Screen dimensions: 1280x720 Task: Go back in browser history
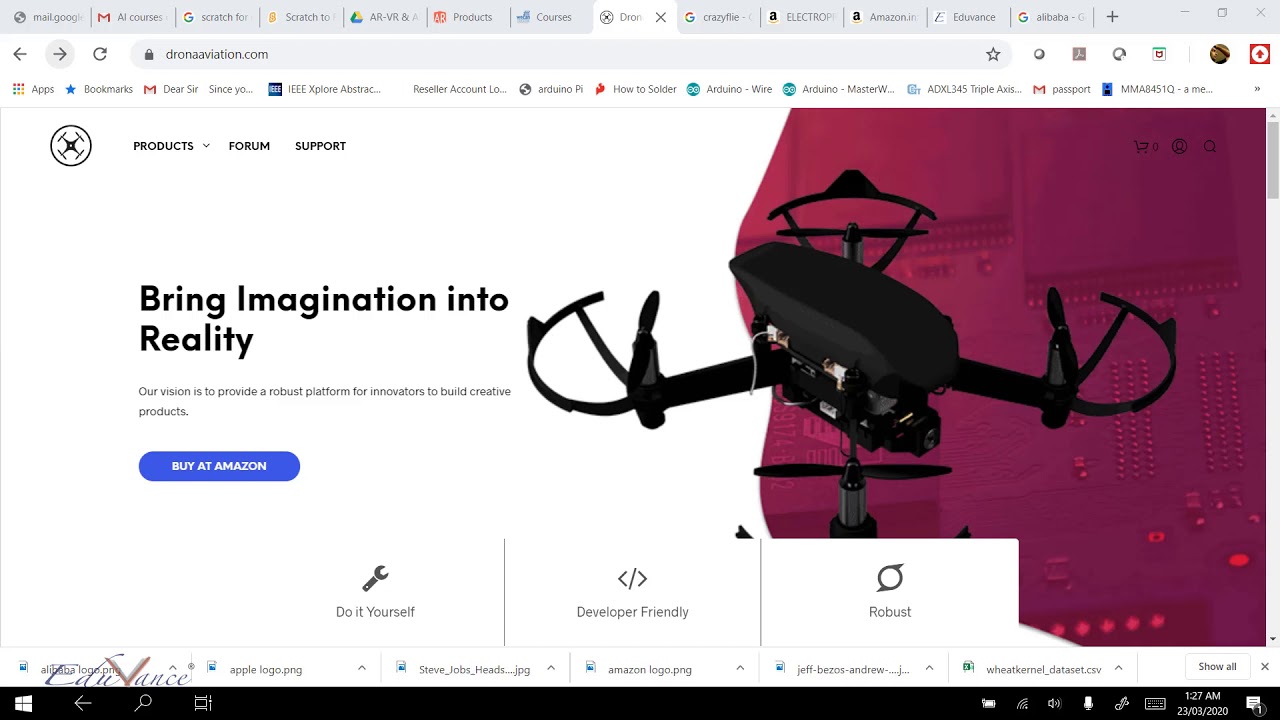20,54
